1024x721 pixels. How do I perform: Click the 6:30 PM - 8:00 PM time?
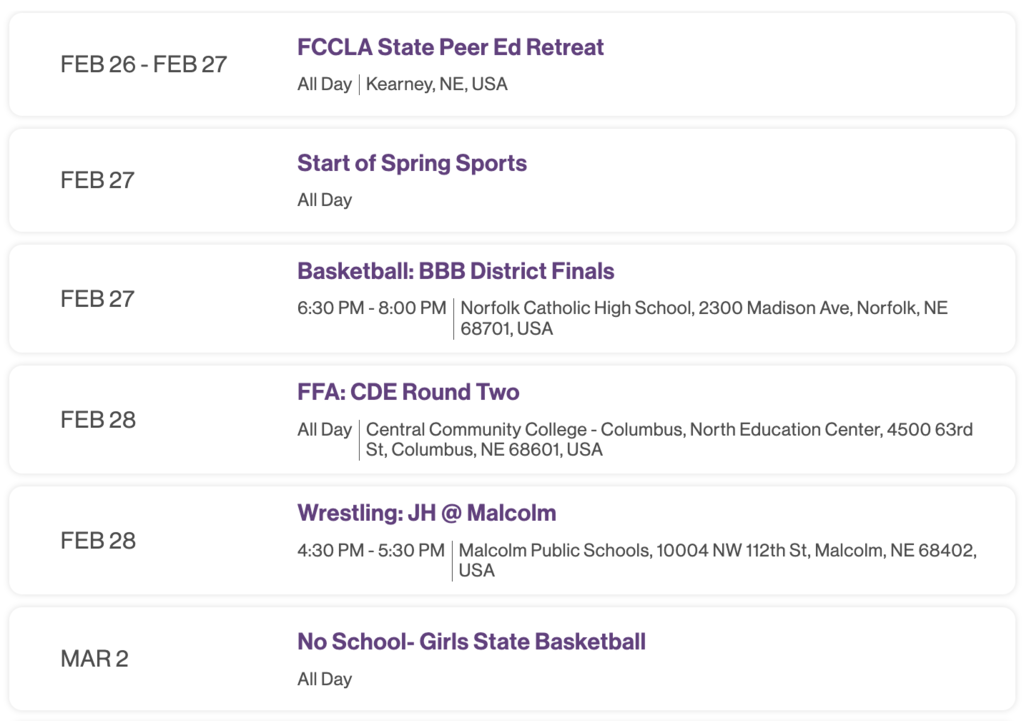(x=372, y=308)
